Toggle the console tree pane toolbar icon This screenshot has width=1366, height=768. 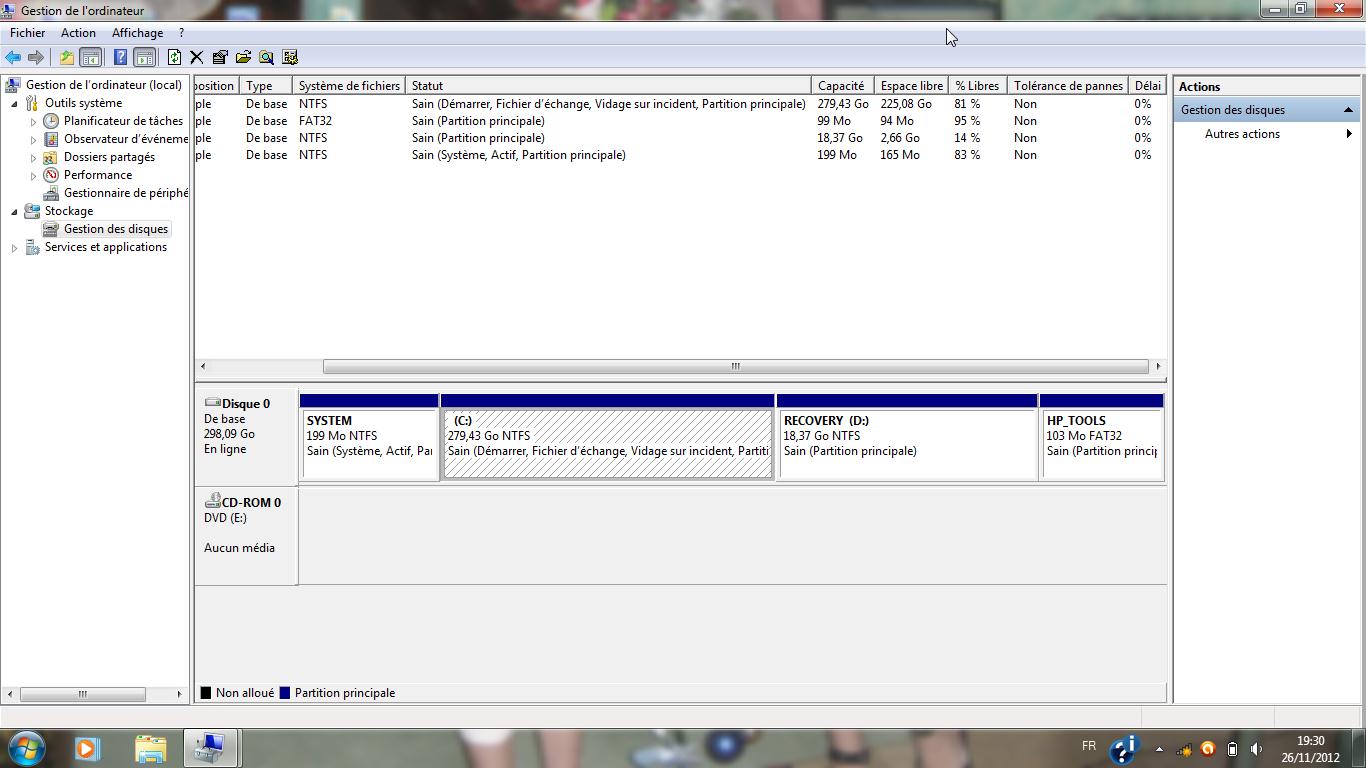tap(90, 57)
